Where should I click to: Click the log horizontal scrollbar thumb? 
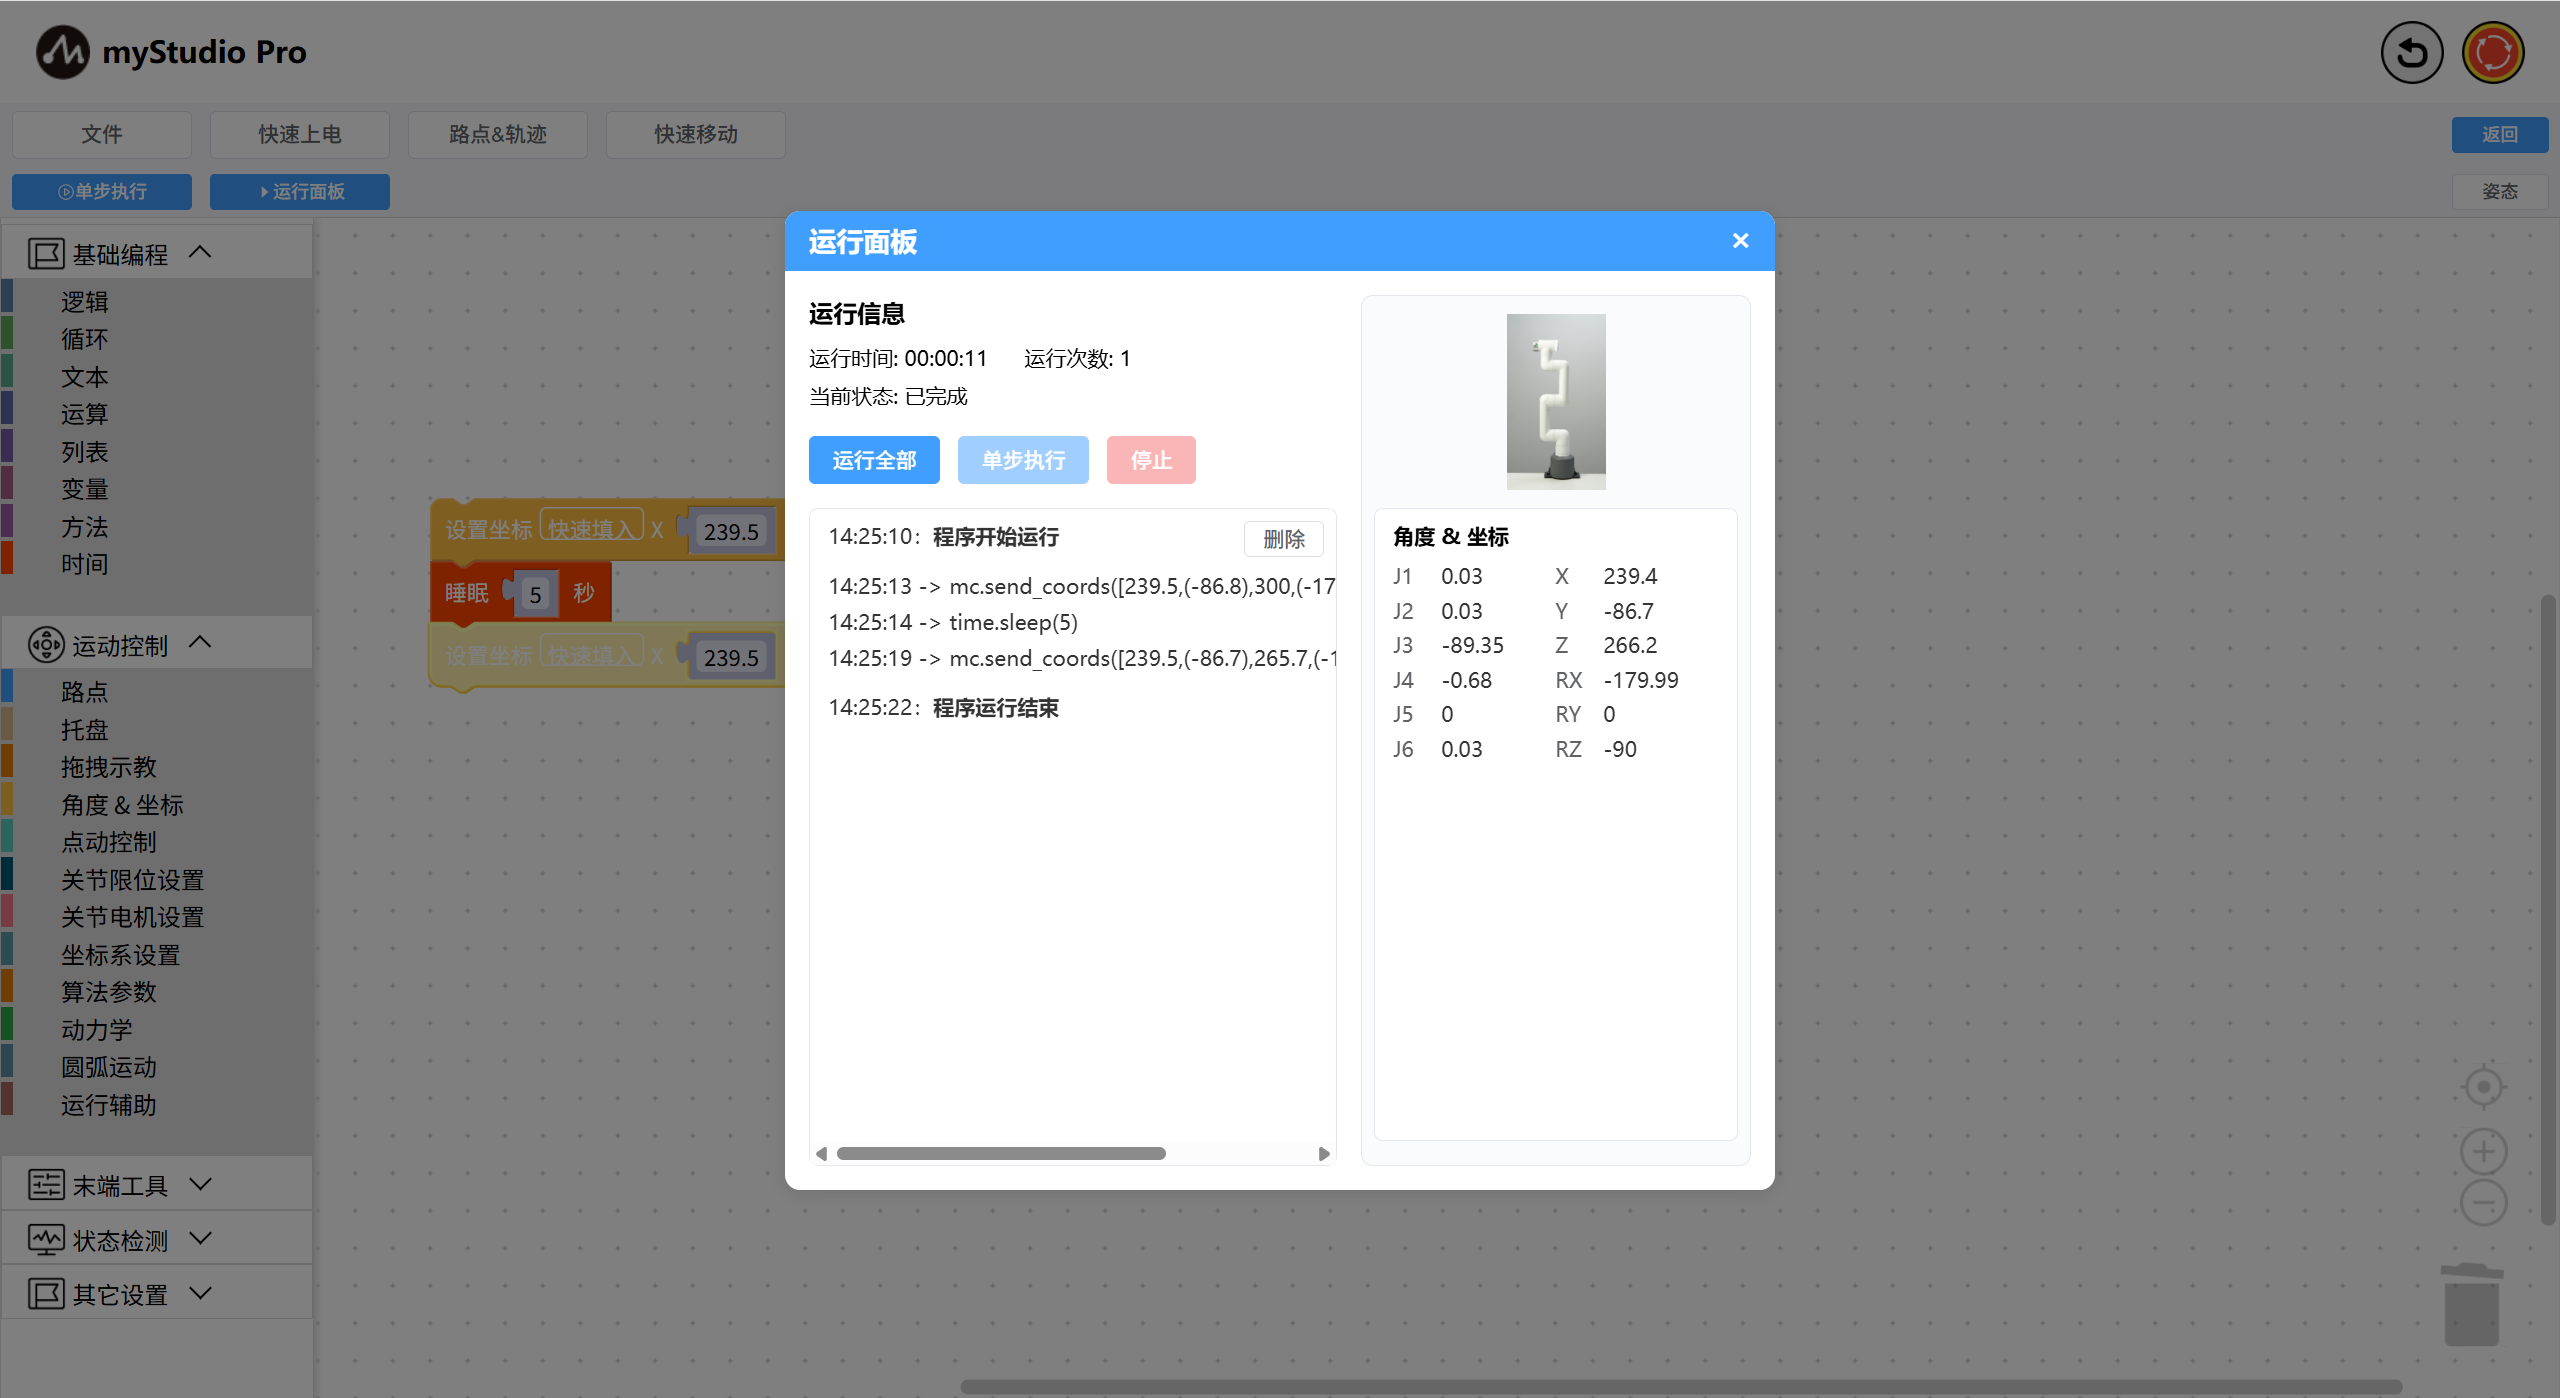(x=1000, y=1154)
